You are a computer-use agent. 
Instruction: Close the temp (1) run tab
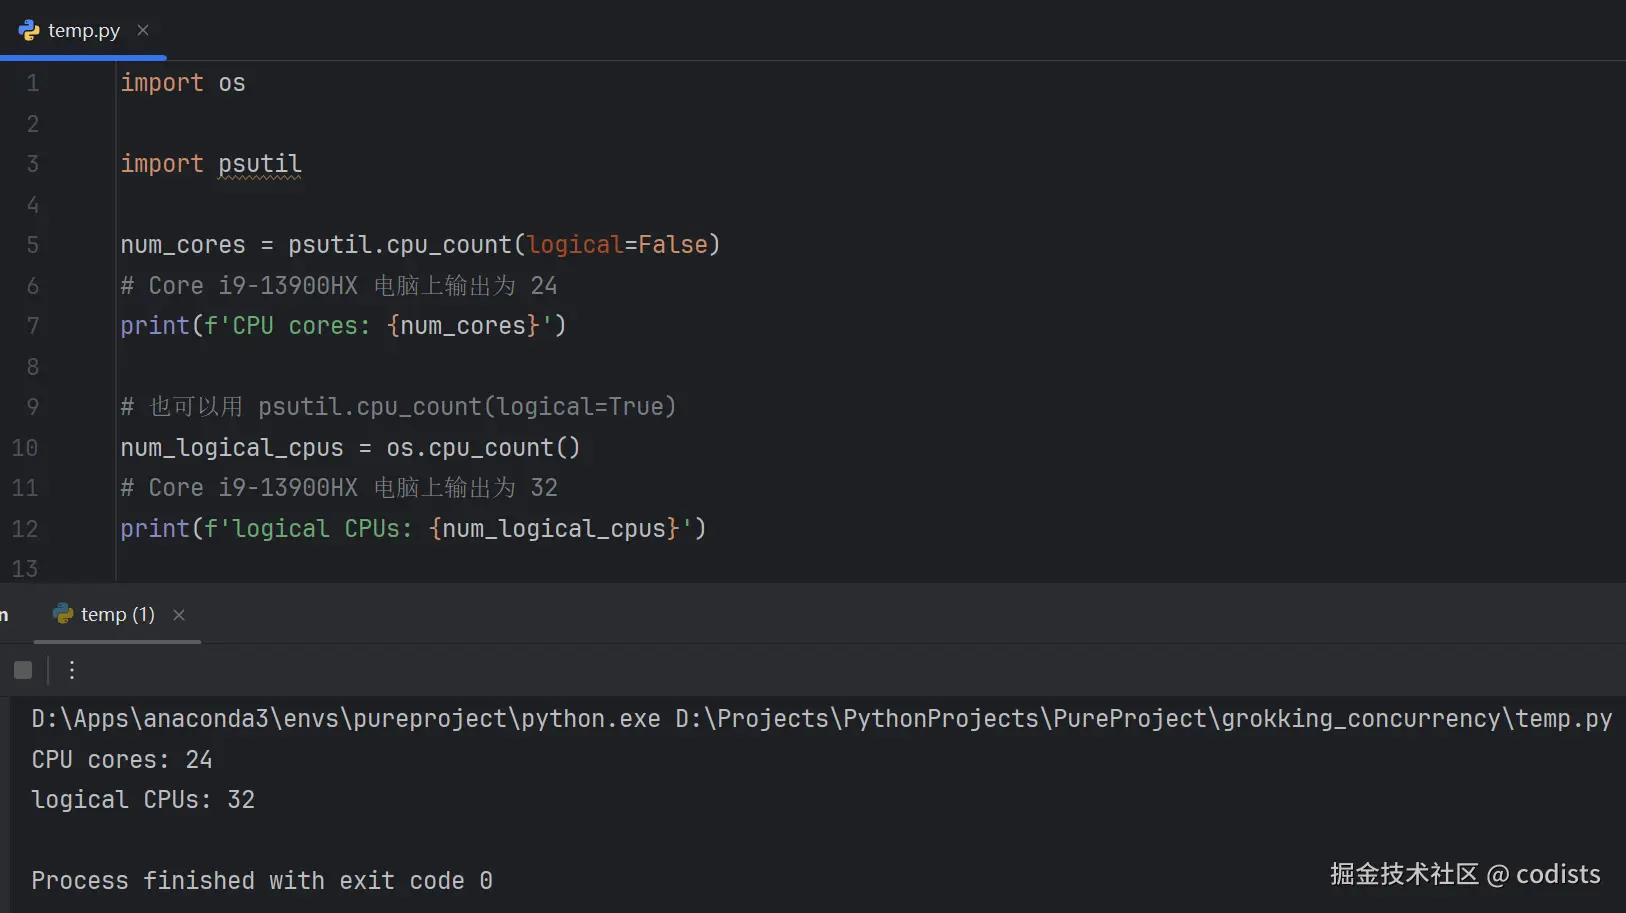coord(179,615)
